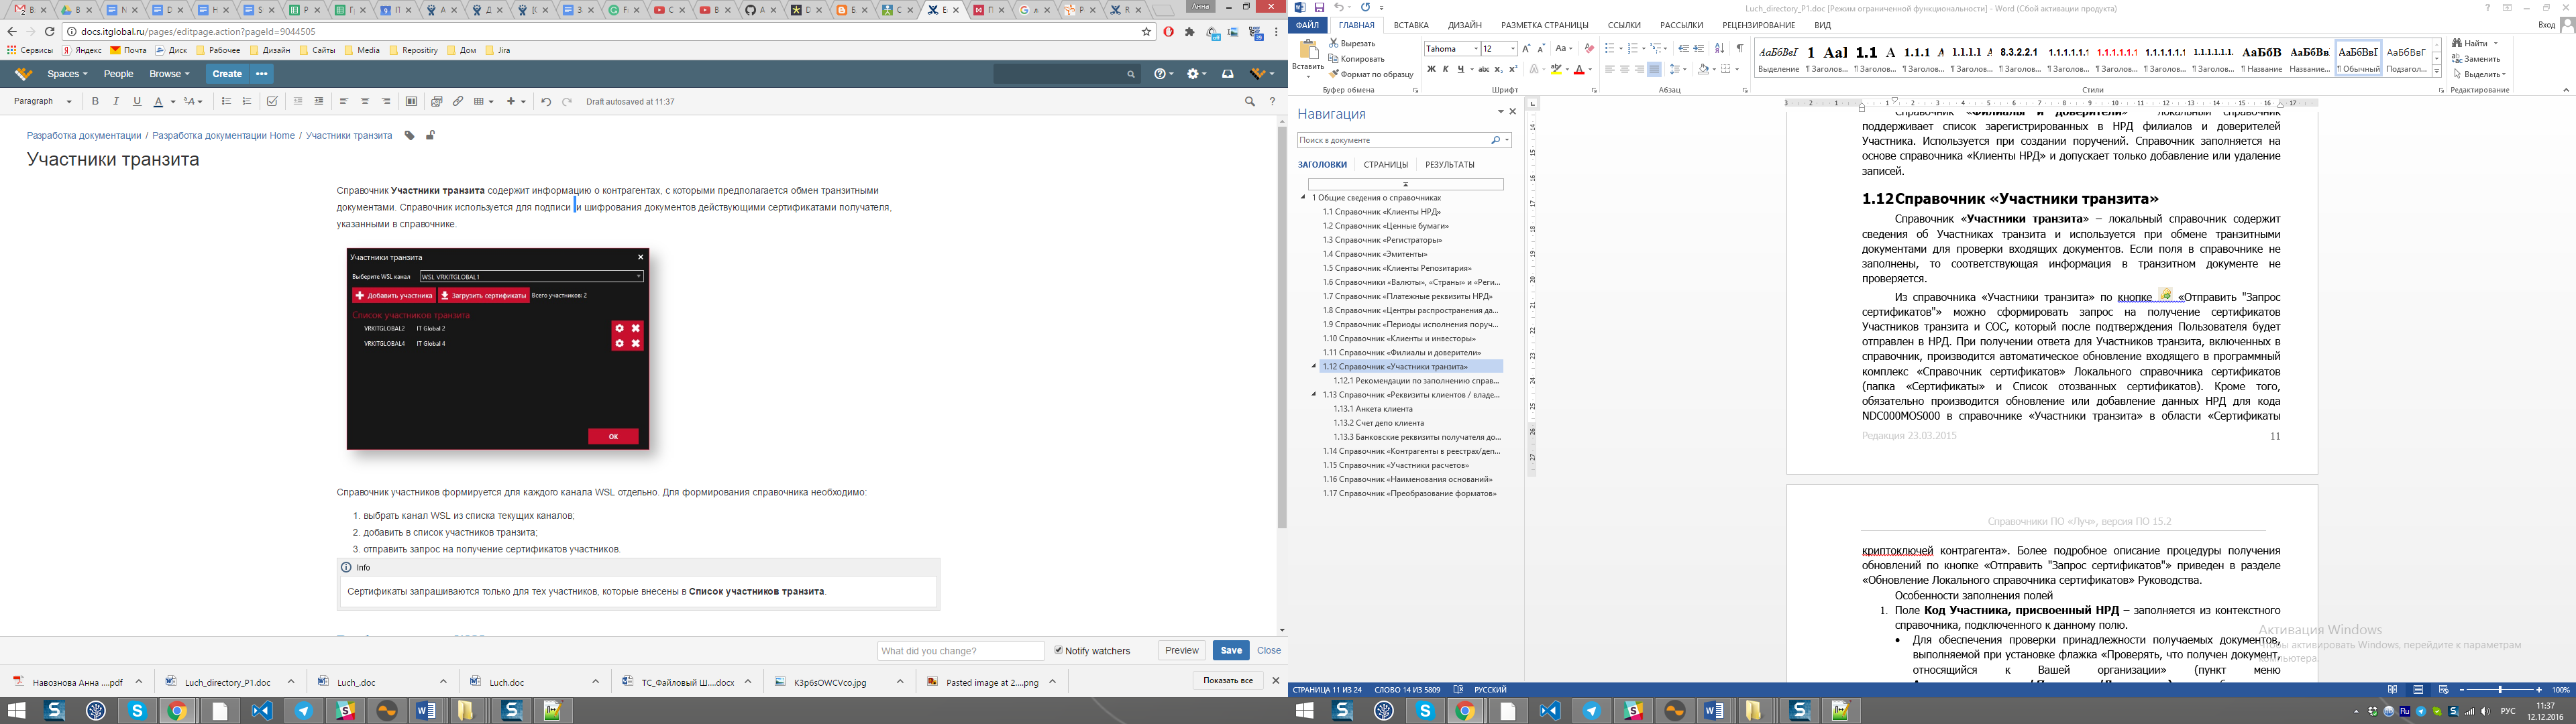This screenshot has height=724, width=2576.
Task: Insert link in Confluence editor
Action: 458,101
